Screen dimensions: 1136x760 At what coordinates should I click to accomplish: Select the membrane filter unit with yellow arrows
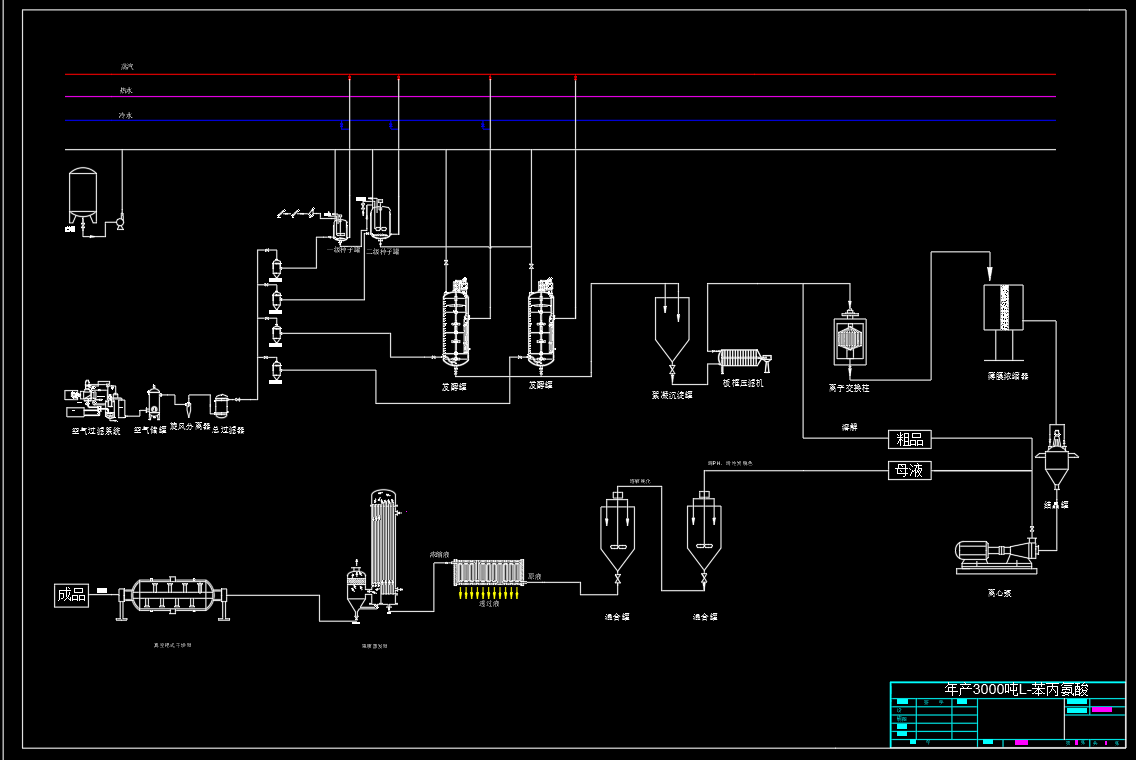(489, 572)
